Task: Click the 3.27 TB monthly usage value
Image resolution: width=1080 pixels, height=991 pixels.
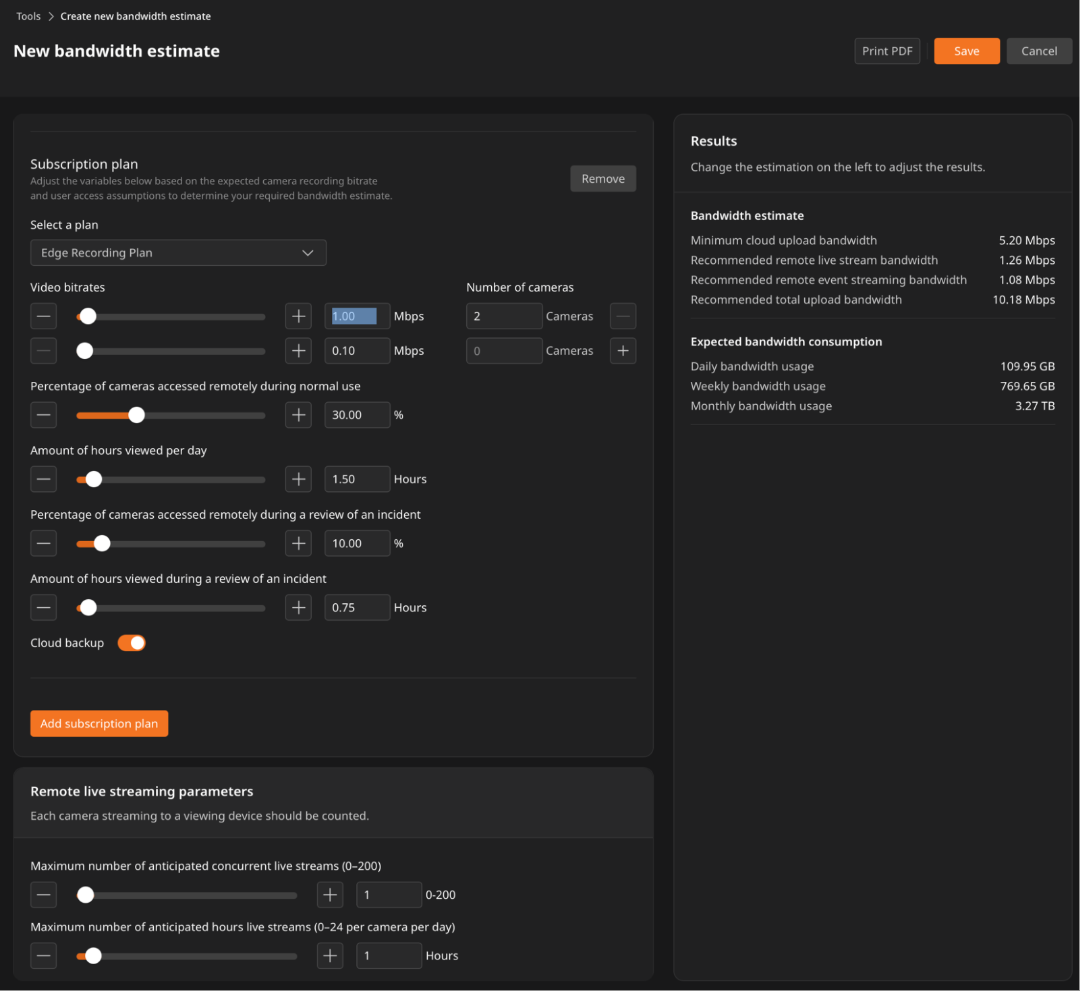Action: (x=1035, y=406)
